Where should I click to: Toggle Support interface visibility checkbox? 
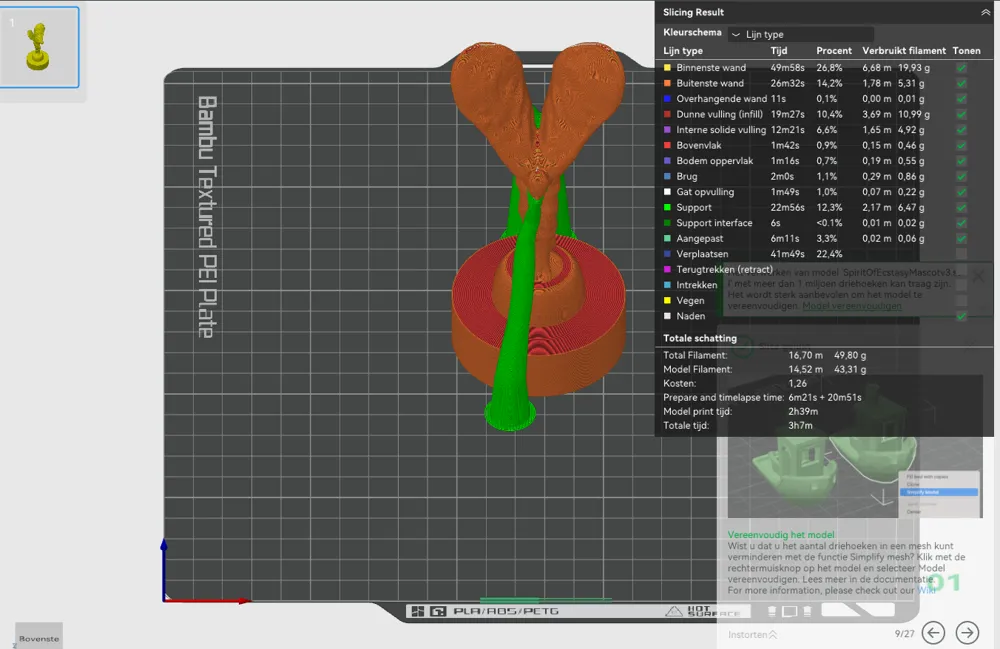tap(961, 222)
